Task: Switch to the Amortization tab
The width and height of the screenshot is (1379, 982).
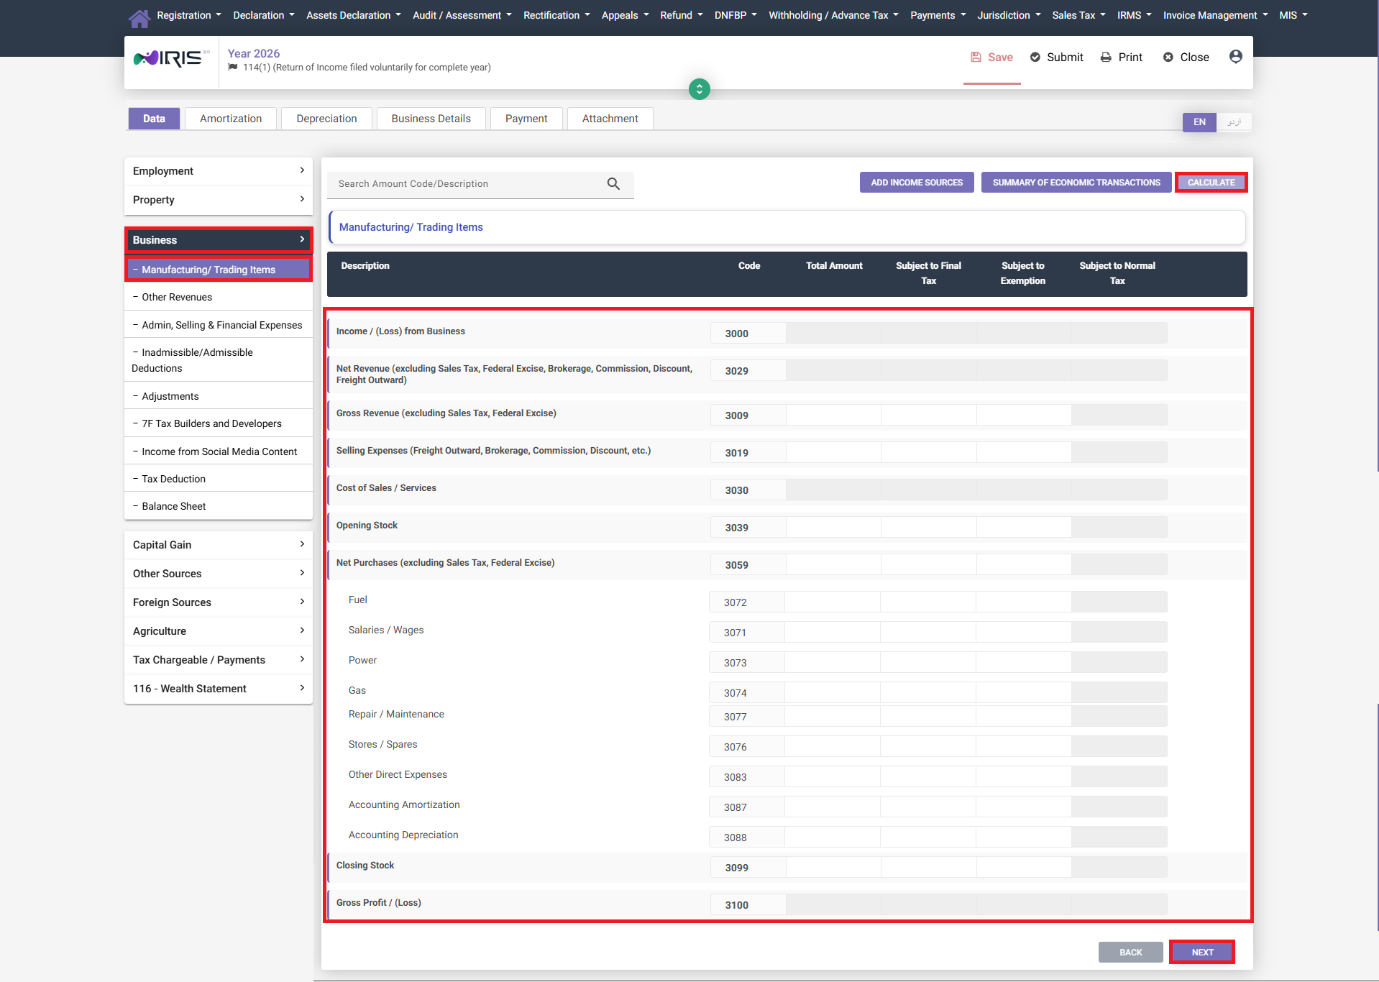Action: (x=231, y=119)
